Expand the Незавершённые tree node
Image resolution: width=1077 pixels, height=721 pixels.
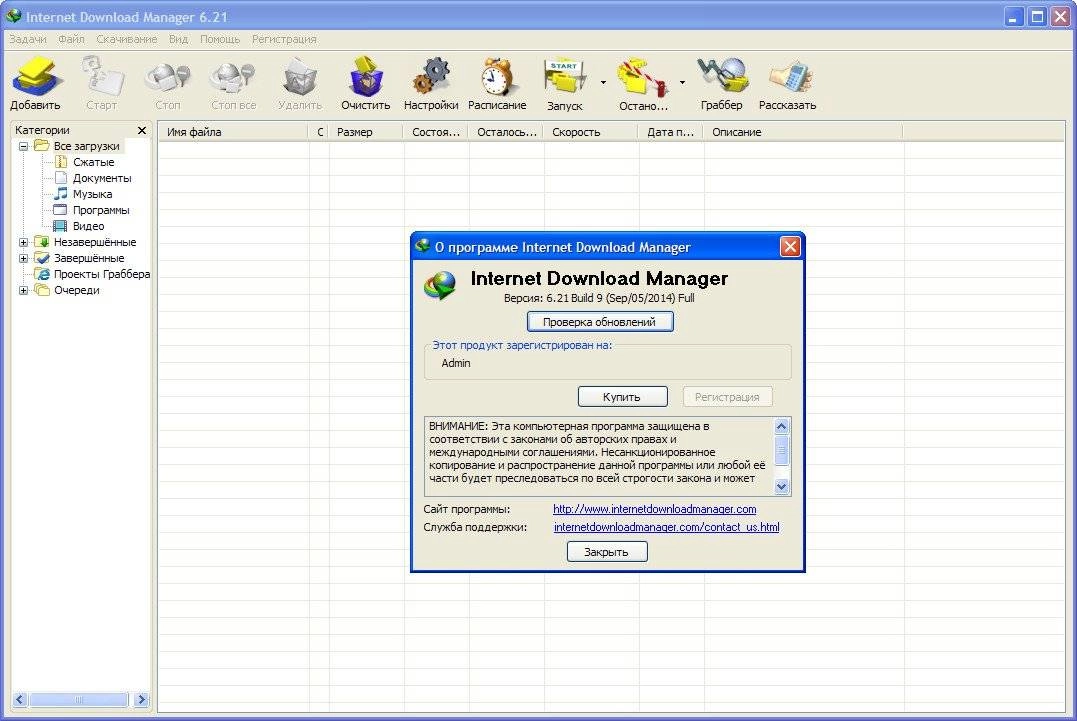point(23,242)
